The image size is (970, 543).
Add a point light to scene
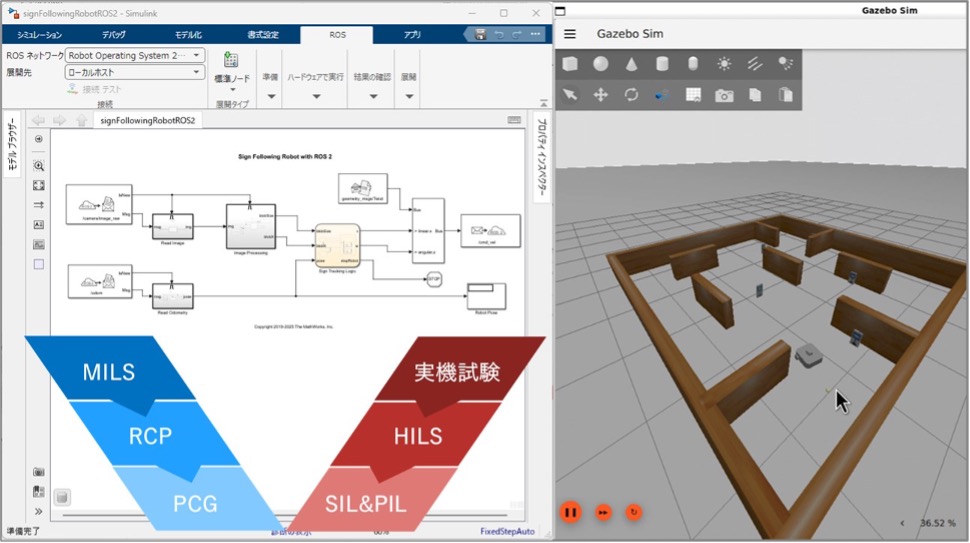pyautogui.click(x=724, y=64)
